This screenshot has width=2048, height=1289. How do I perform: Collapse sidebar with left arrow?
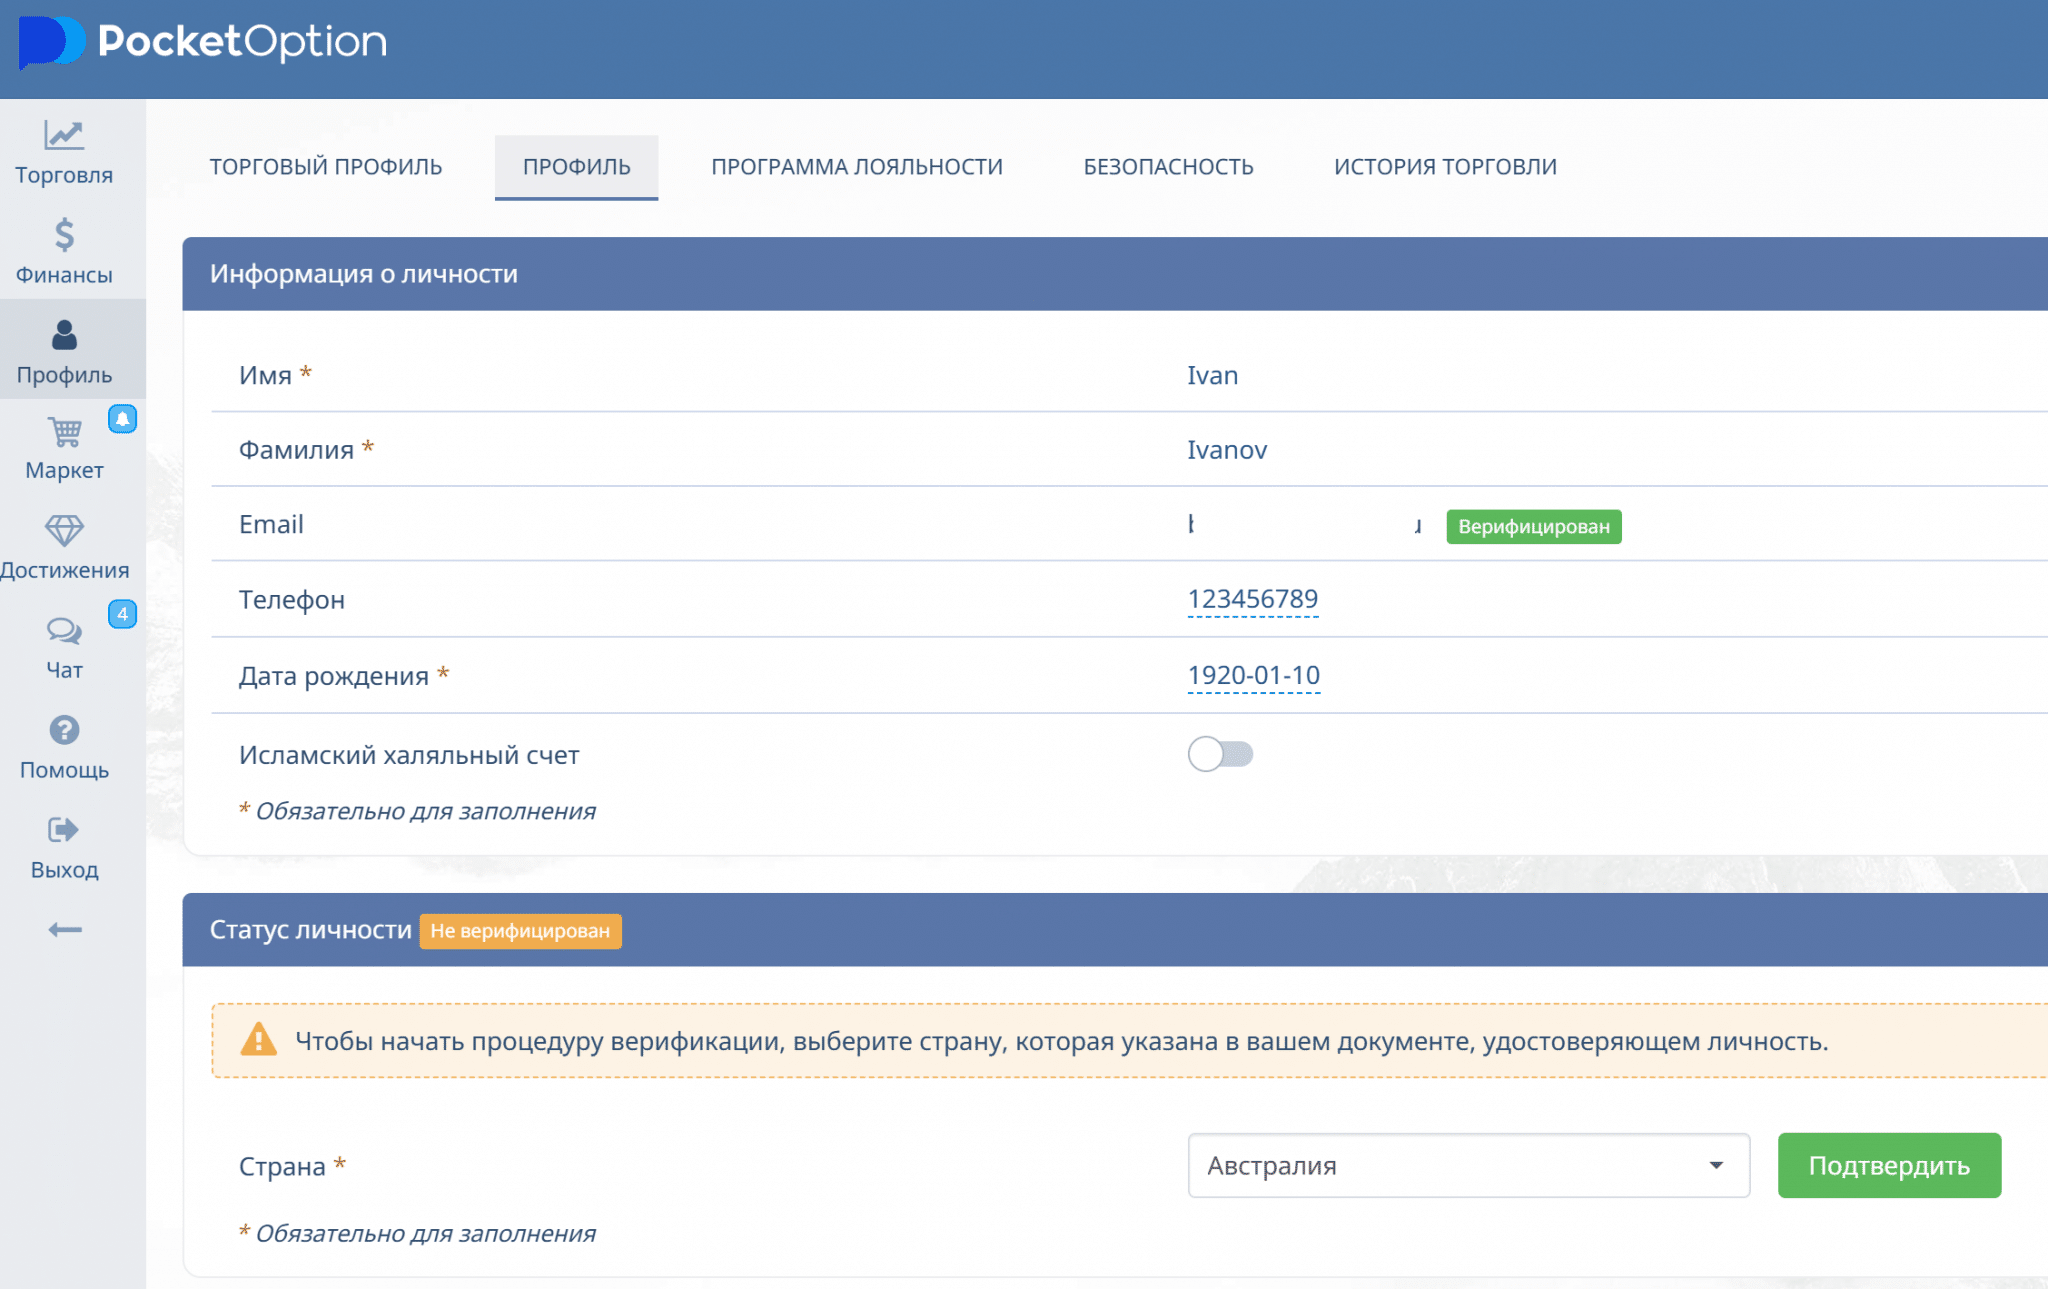(64, 930)
